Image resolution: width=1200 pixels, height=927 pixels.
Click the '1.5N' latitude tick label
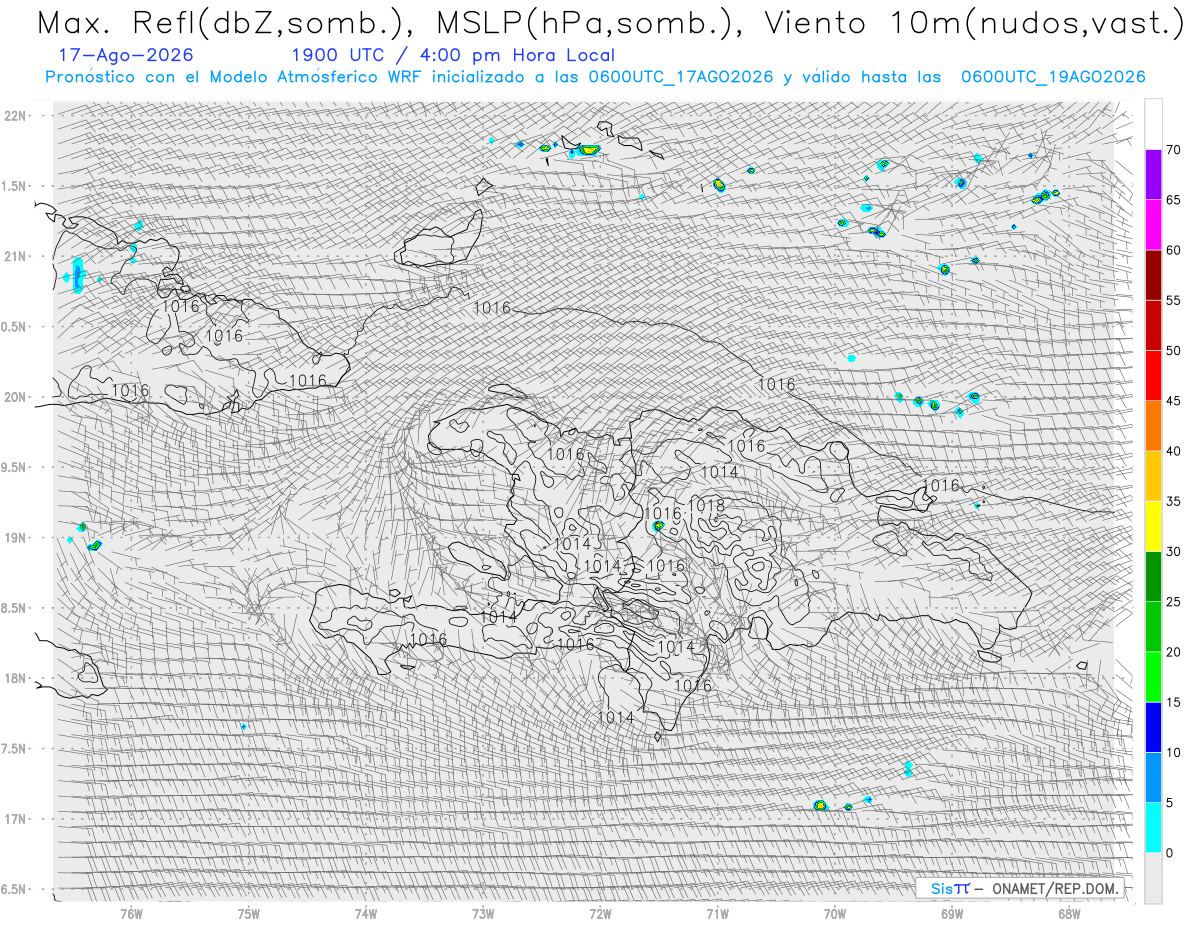(15, 186)
